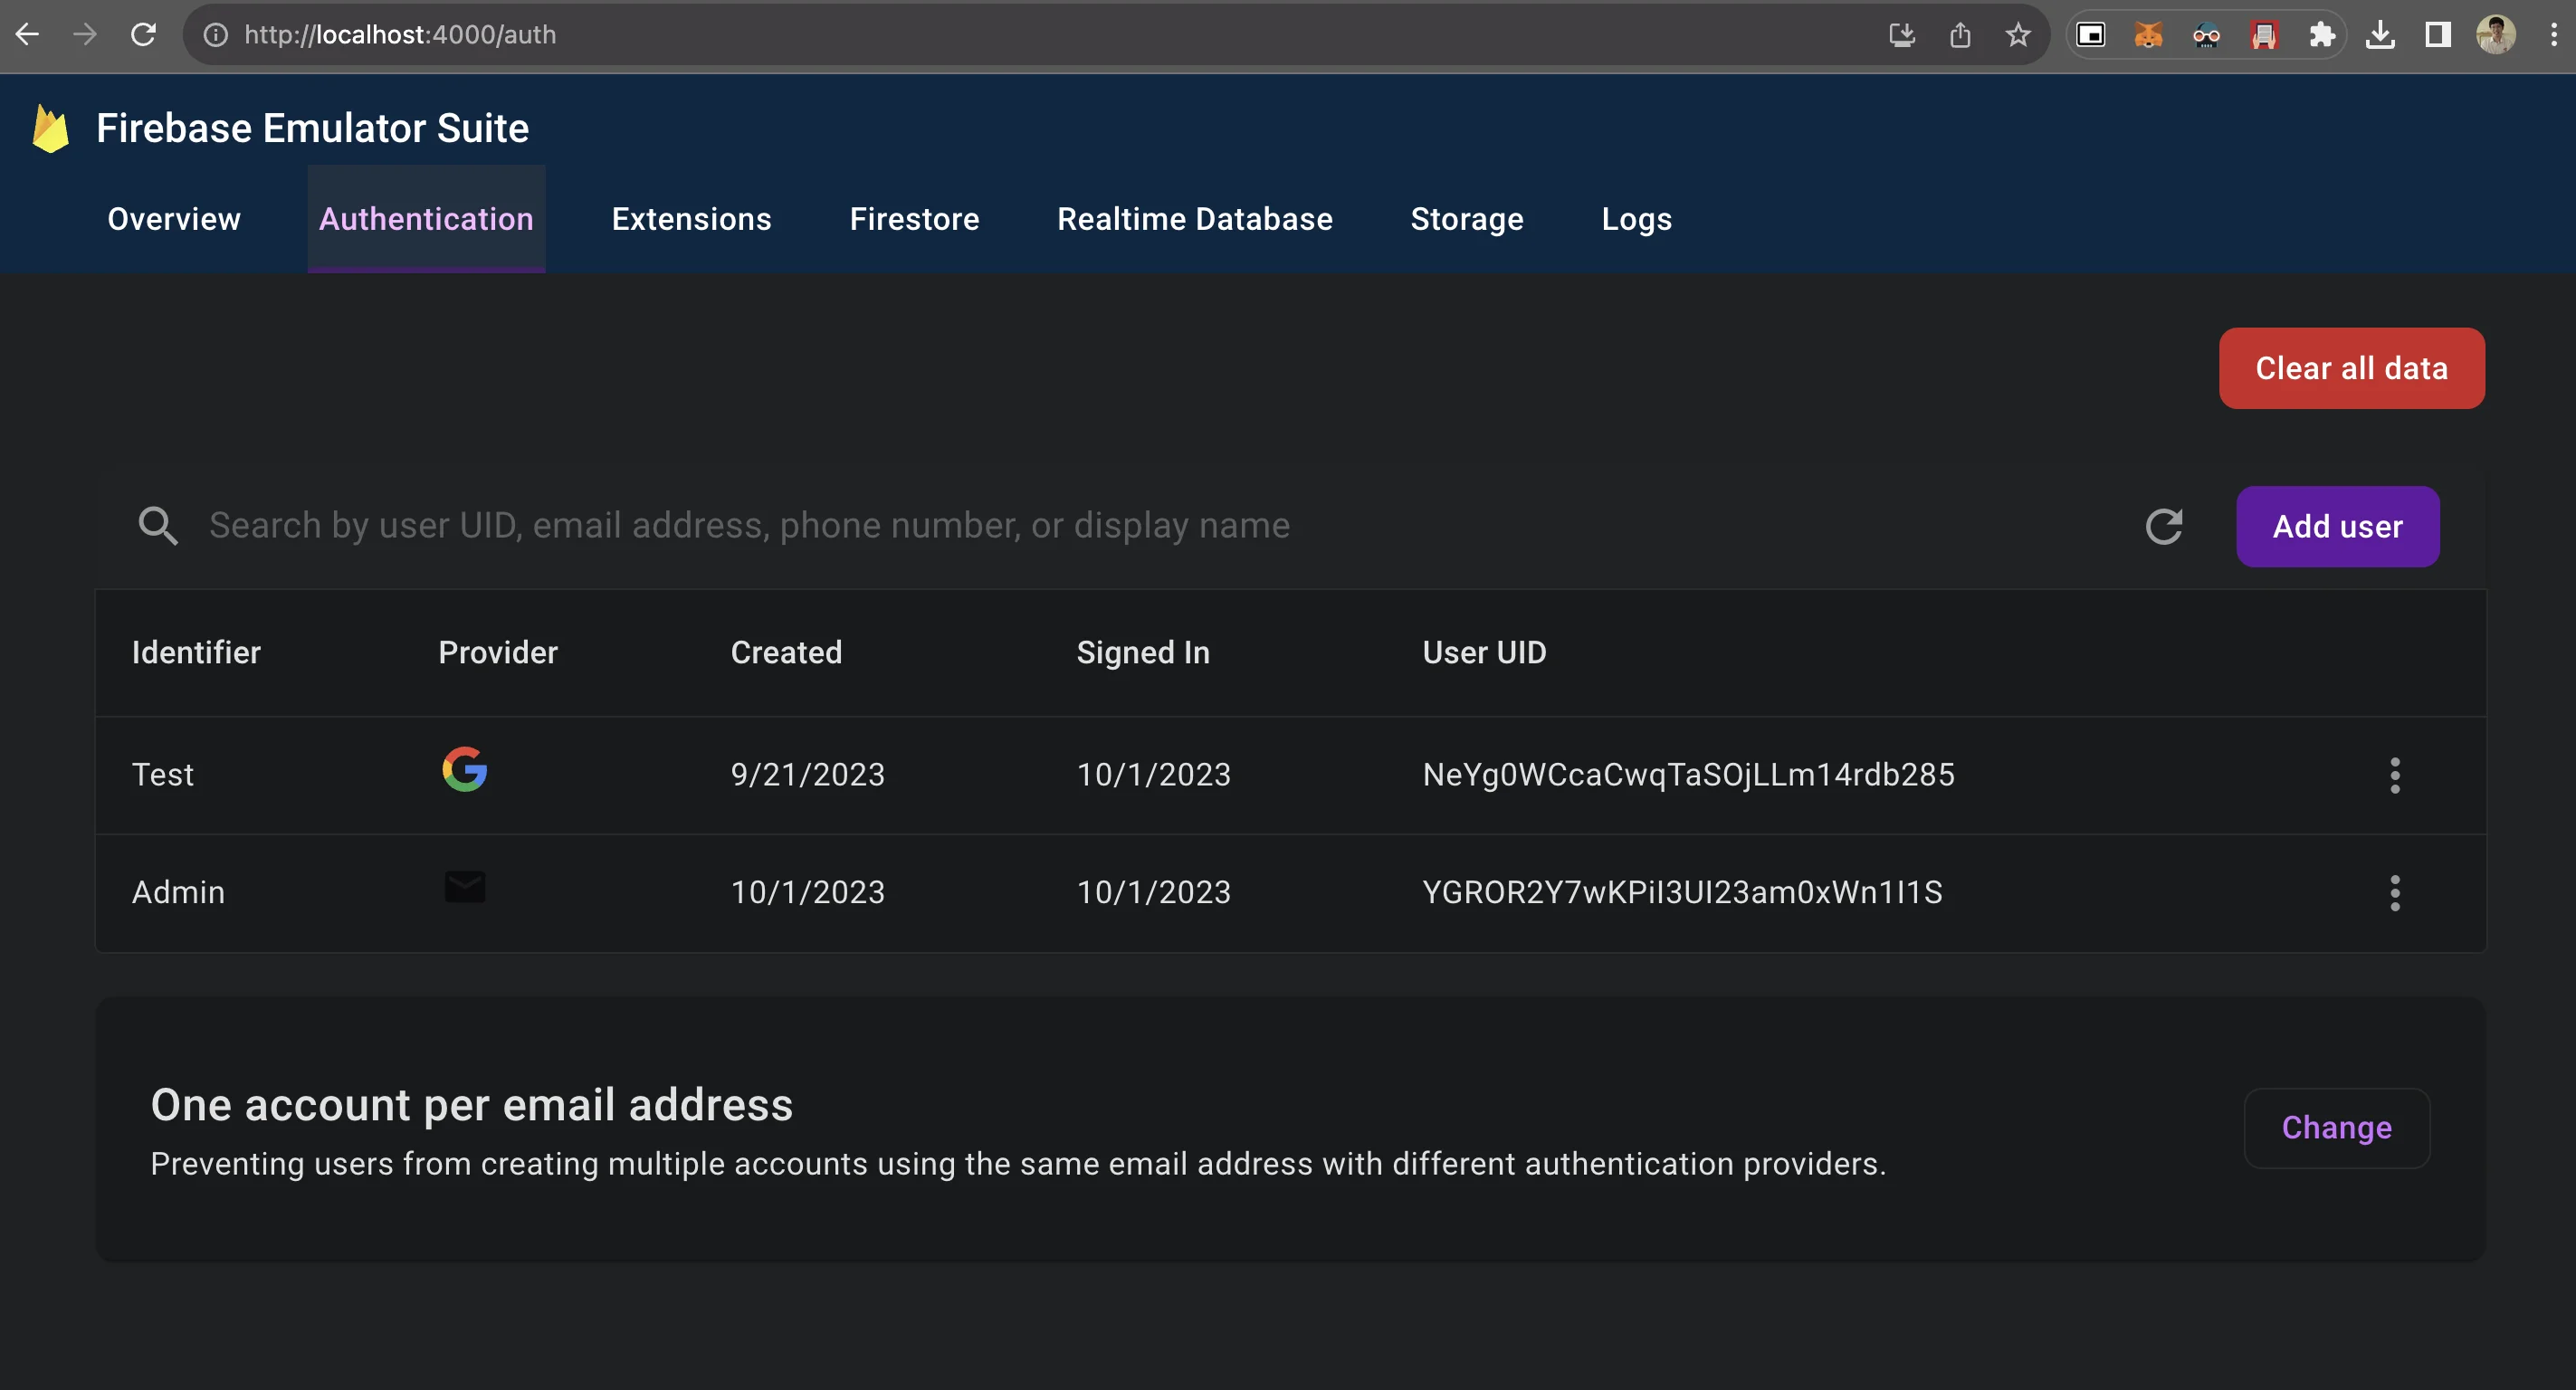This screenshot has height=1390, width=2576.
Task: Click the Created column header
Action: [x=787, y=653]
